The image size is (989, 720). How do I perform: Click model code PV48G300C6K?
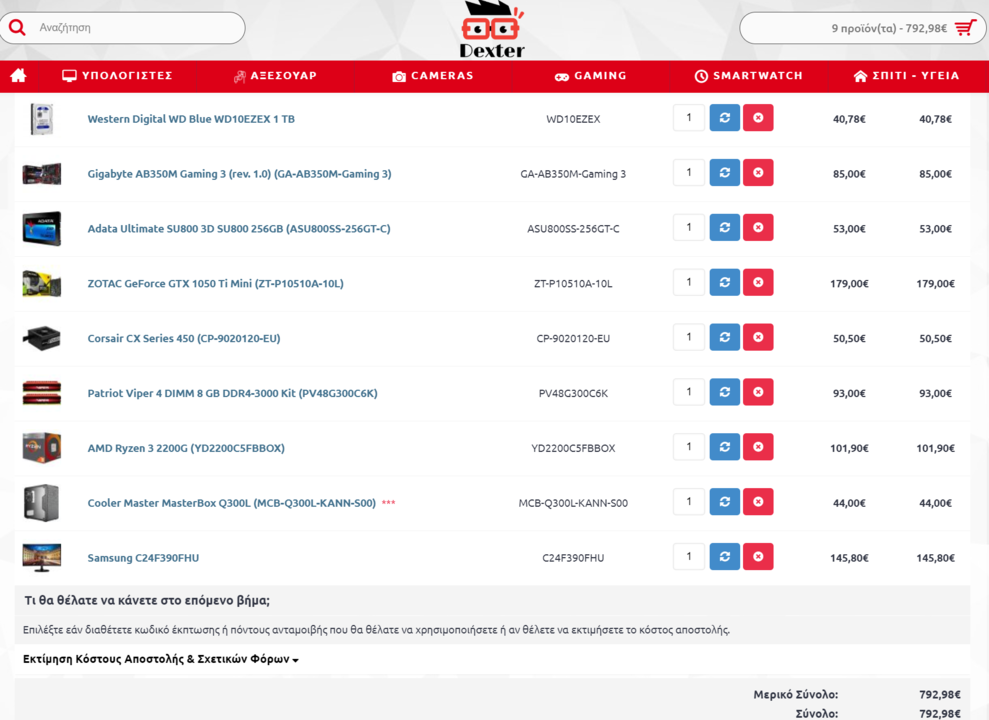click(x=573, y=393)
